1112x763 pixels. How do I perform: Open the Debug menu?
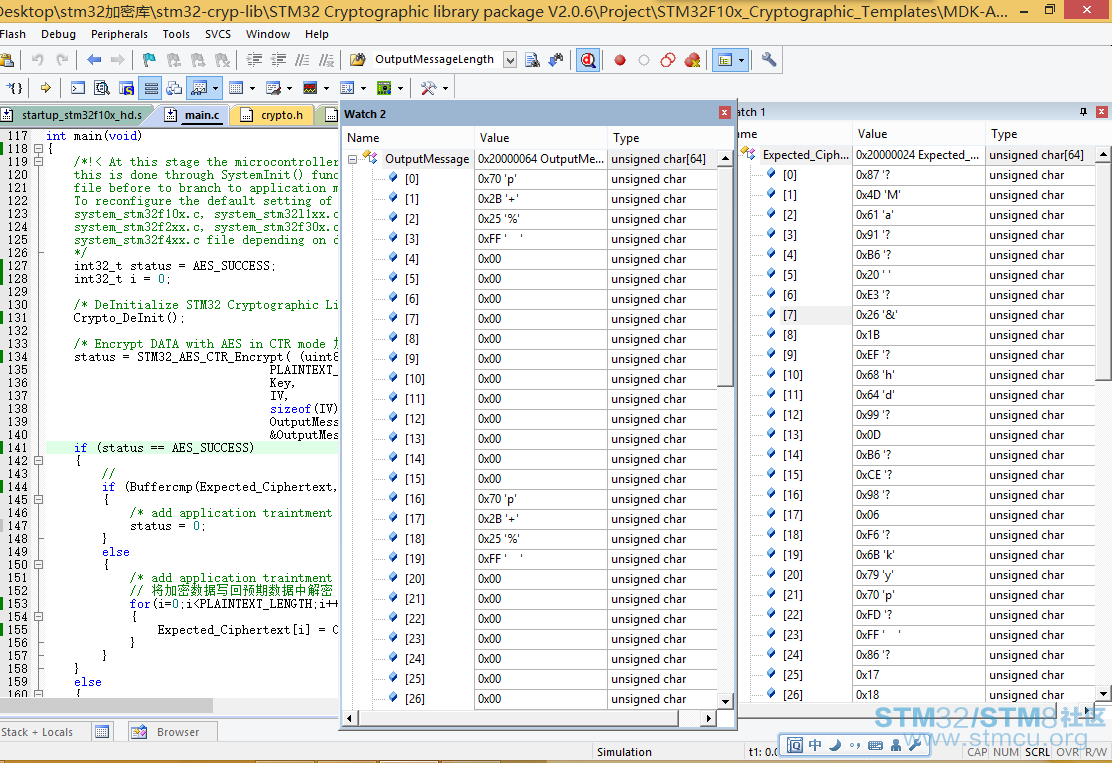[58, 34]
